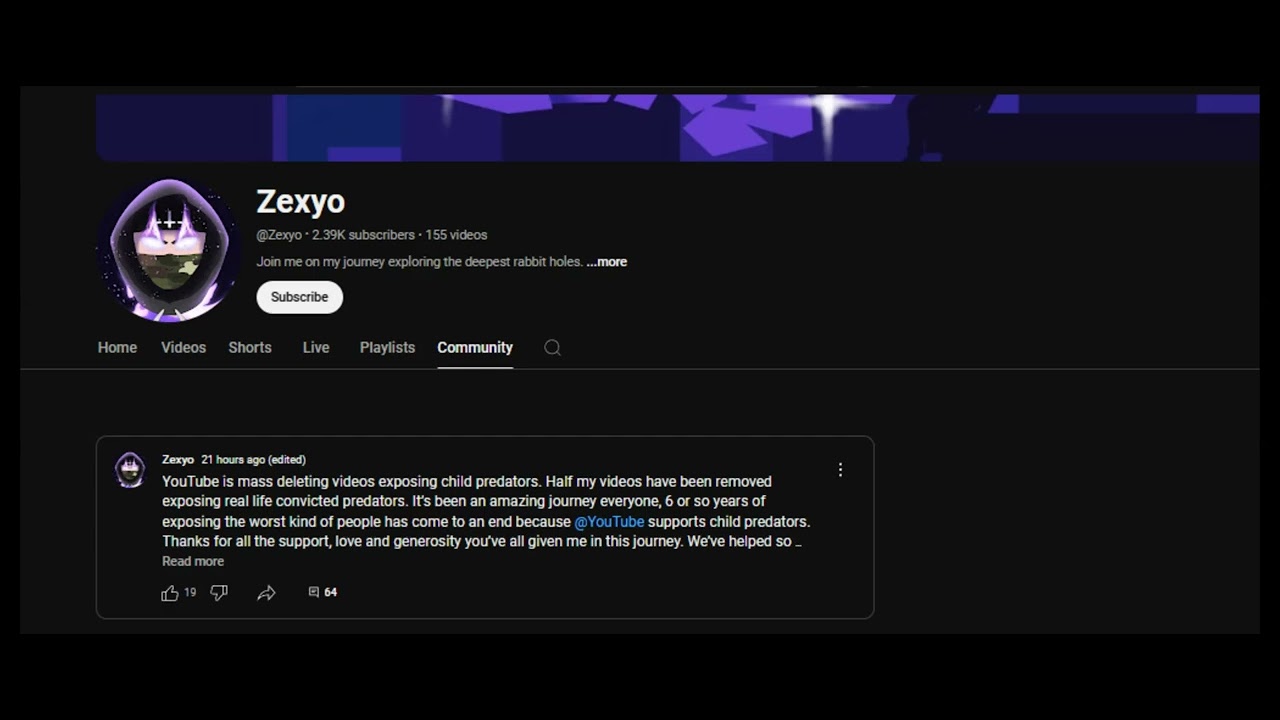Viewport: 1280px width, 720px height.
Task: Click the 2.39K subscribers text
Action: [x=363, y=235]
